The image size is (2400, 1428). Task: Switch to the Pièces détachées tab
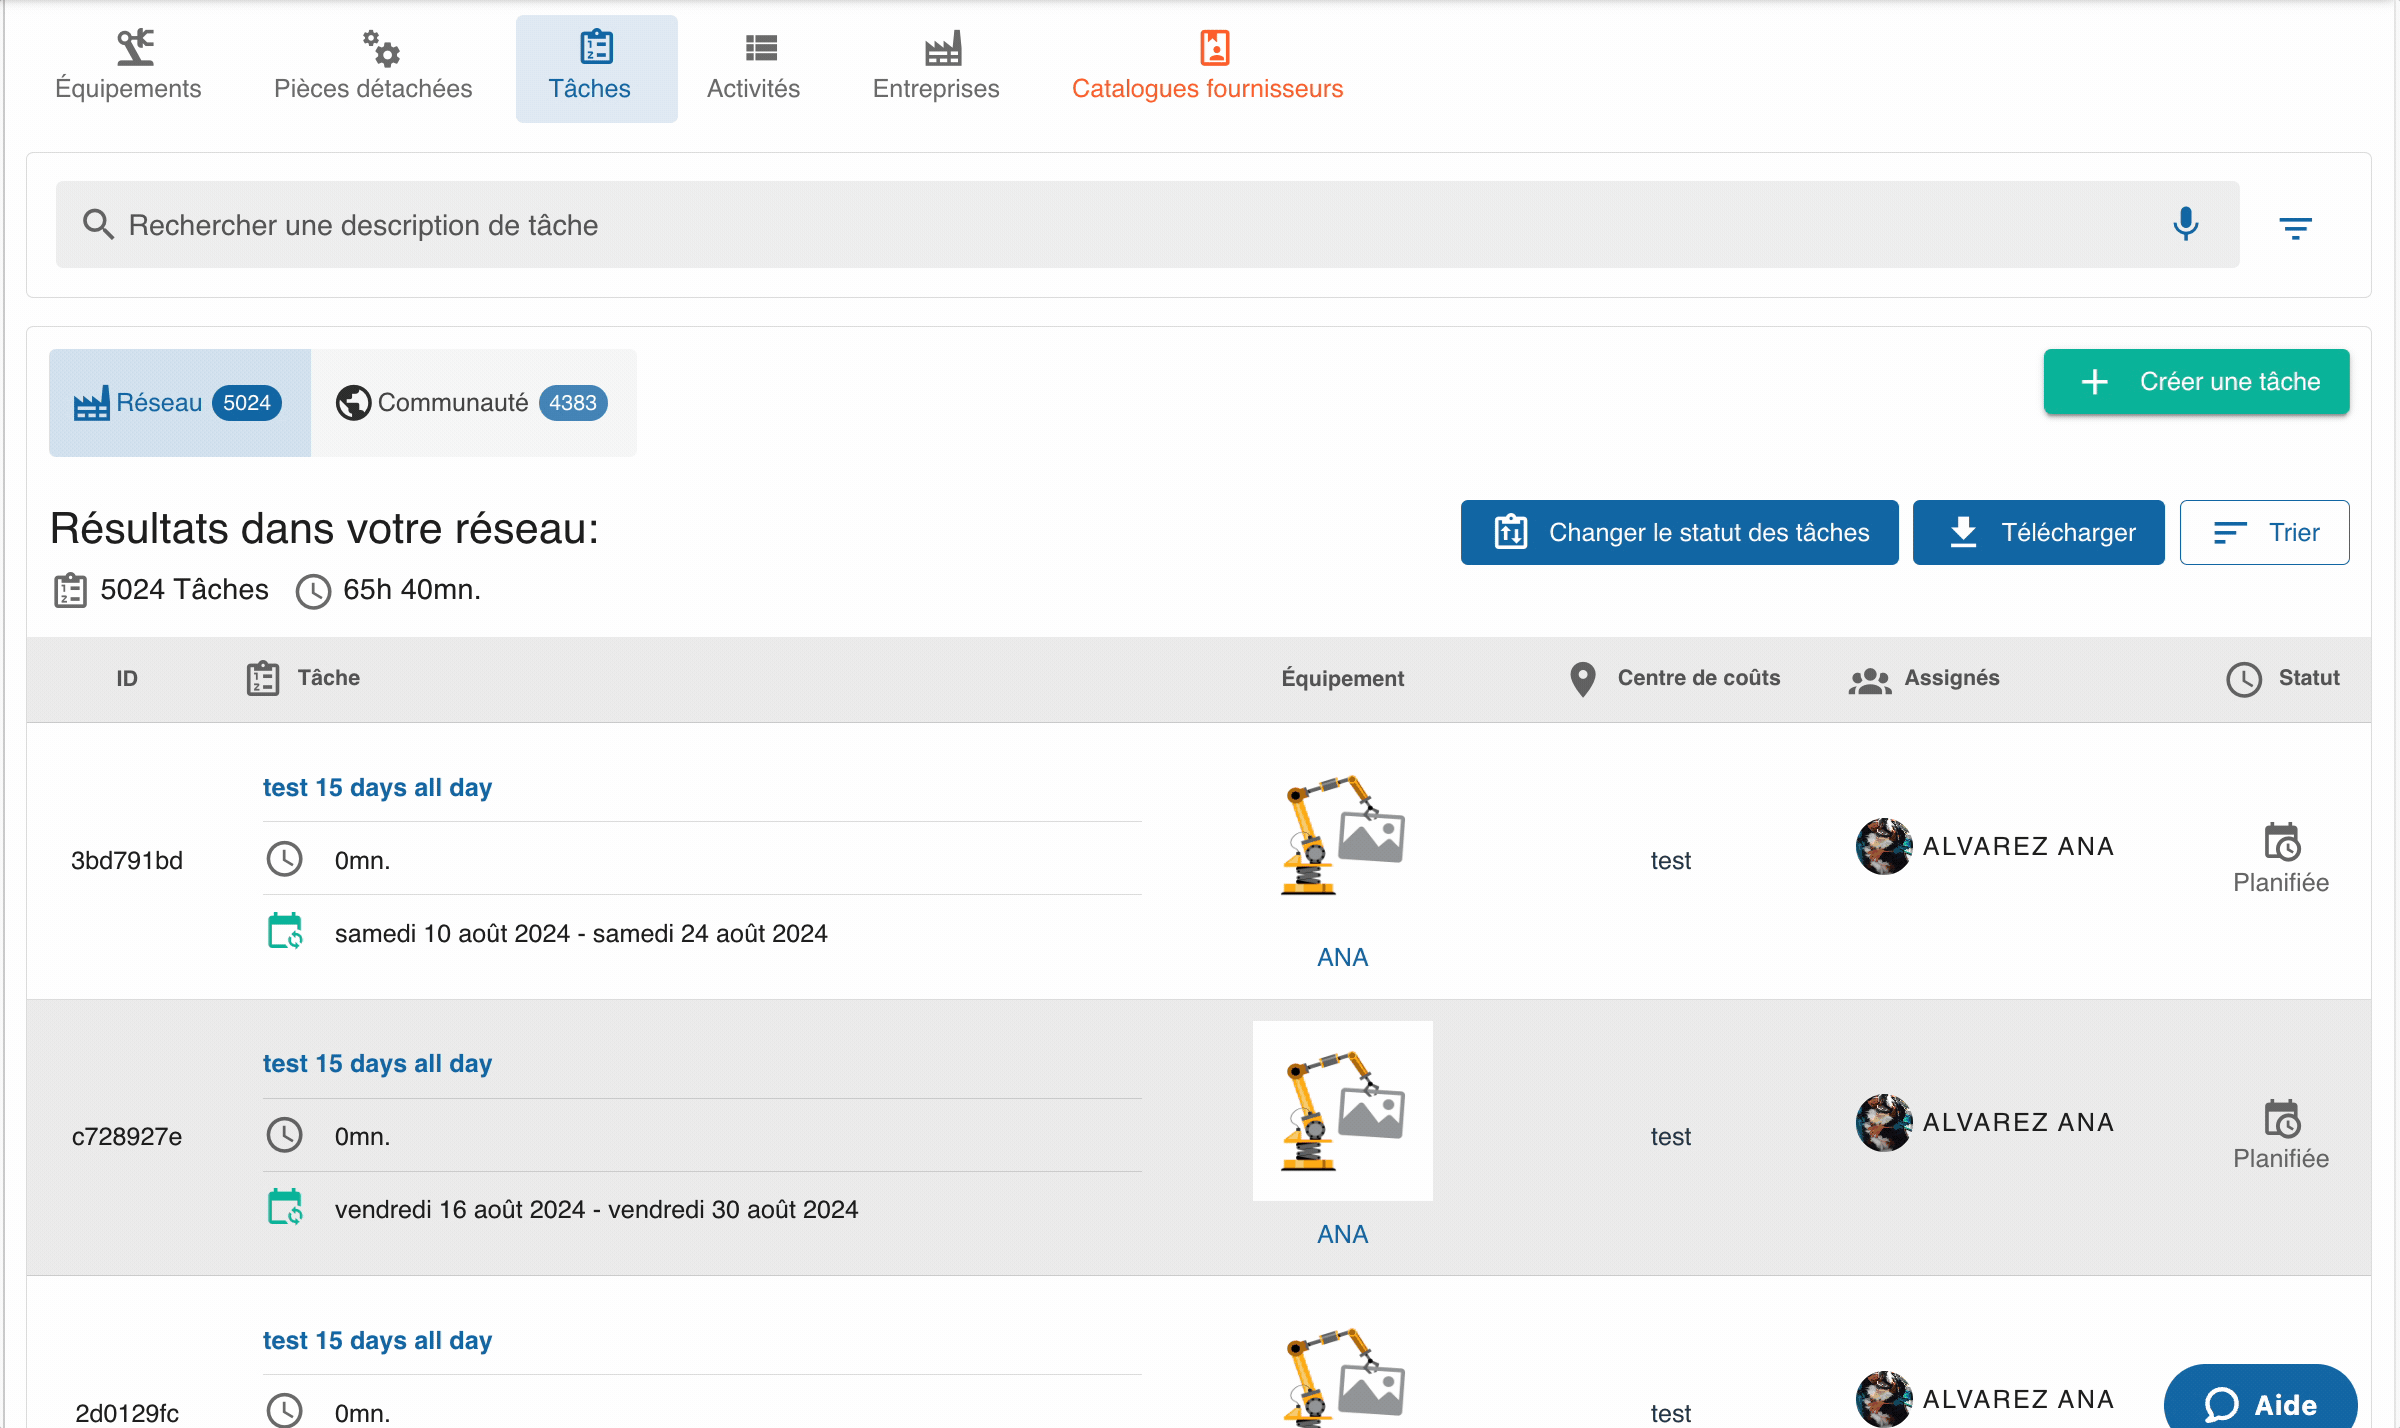pos(373,66)
